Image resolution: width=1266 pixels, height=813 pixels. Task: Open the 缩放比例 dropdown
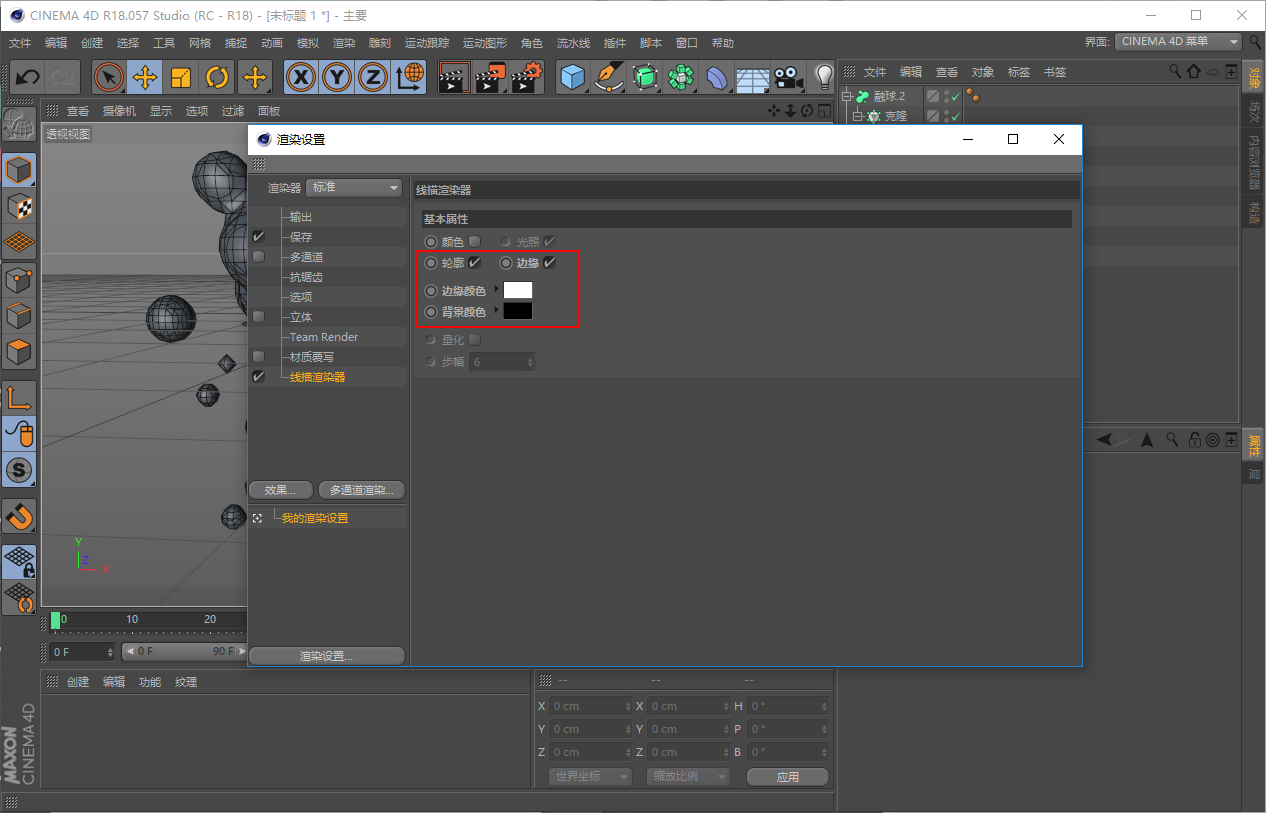coord(688,777)
